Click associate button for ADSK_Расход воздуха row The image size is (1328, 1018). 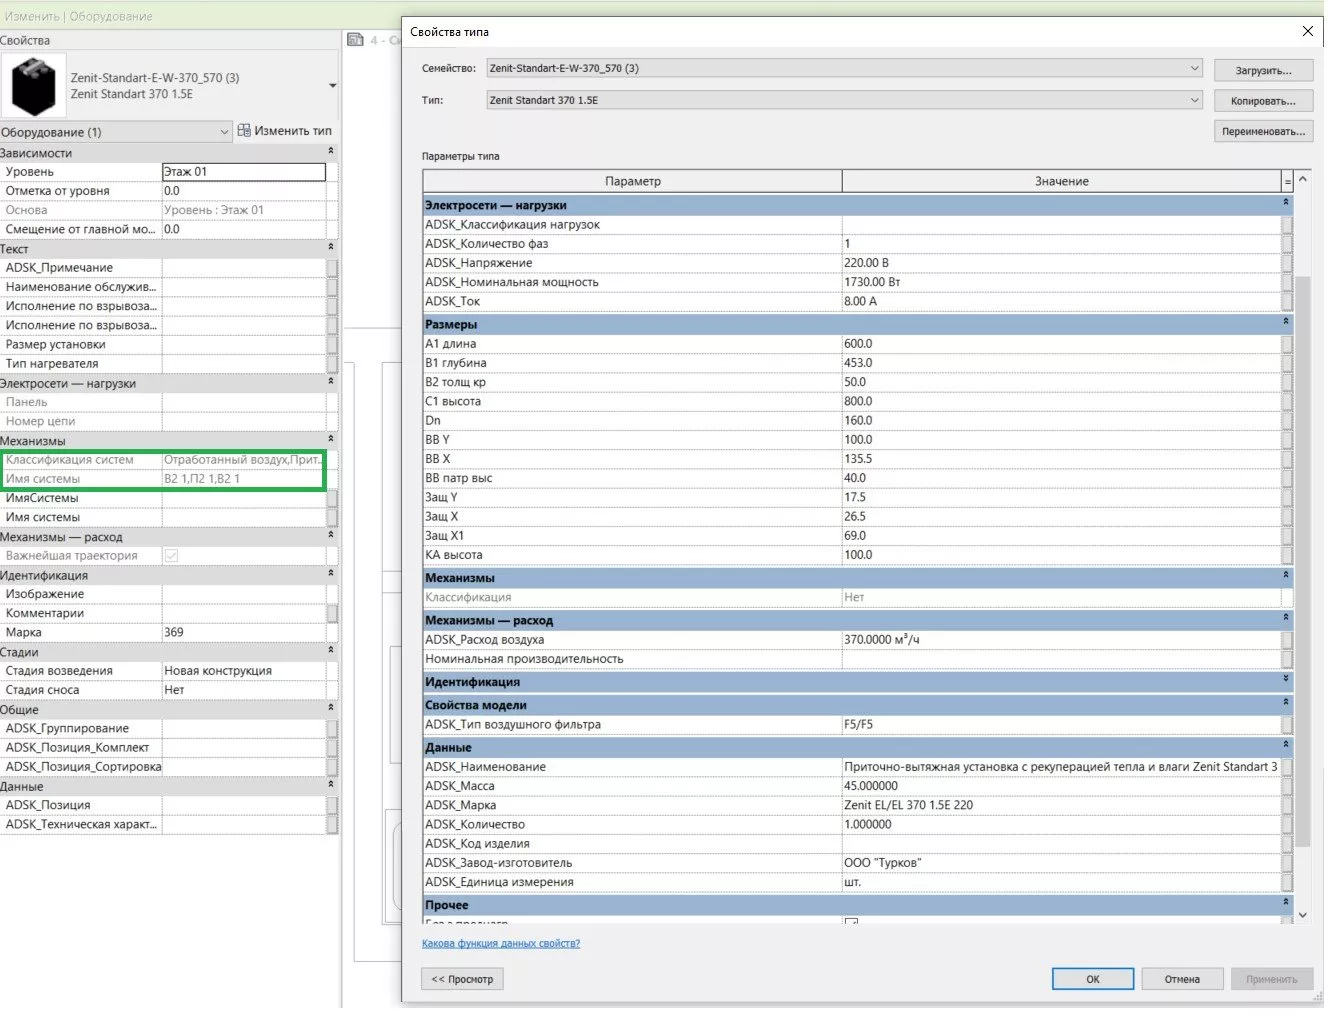(x=1287, y=640)
